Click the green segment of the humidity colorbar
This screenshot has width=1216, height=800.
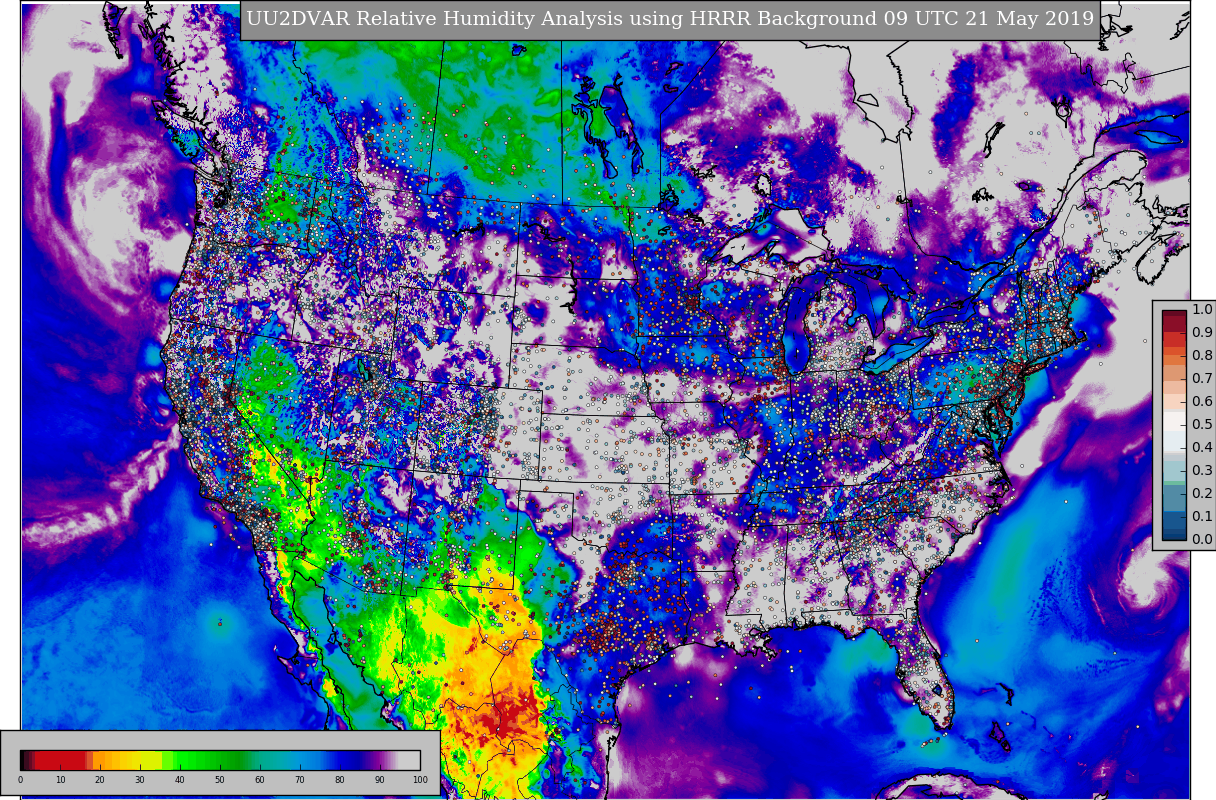point(205,760)
